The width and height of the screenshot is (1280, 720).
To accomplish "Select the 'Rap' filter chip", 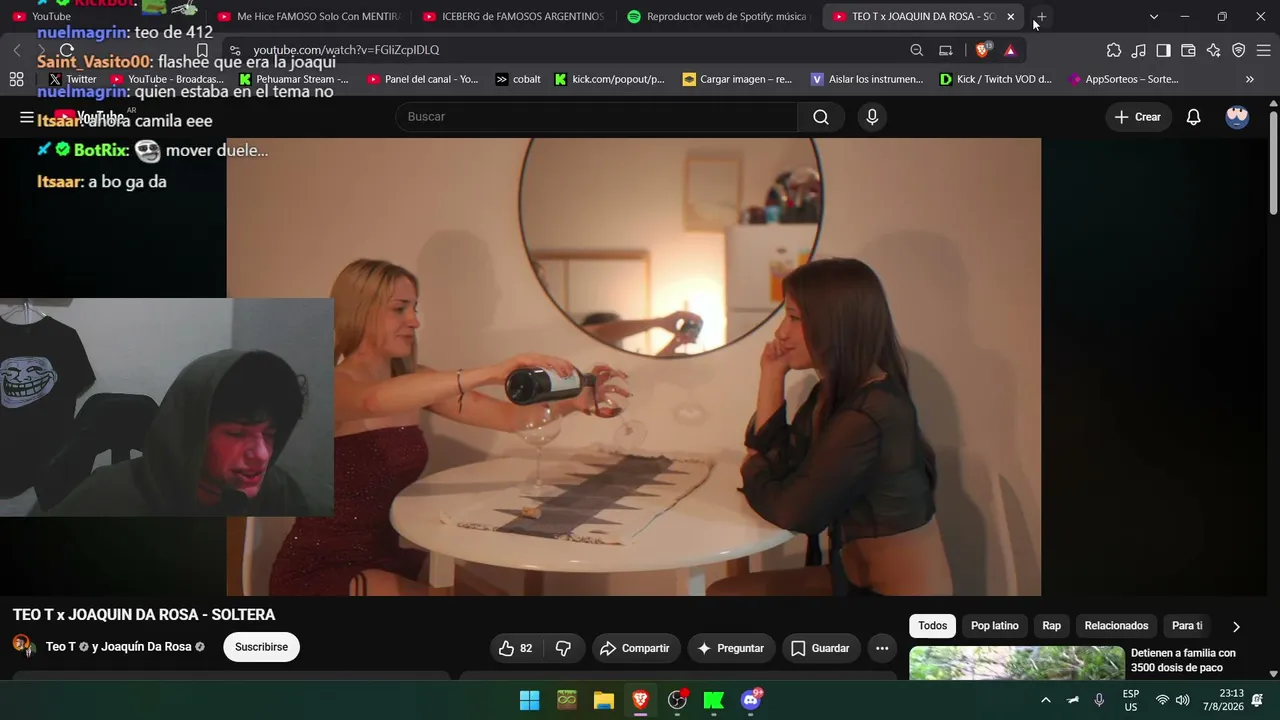I will pos(1052,626).
